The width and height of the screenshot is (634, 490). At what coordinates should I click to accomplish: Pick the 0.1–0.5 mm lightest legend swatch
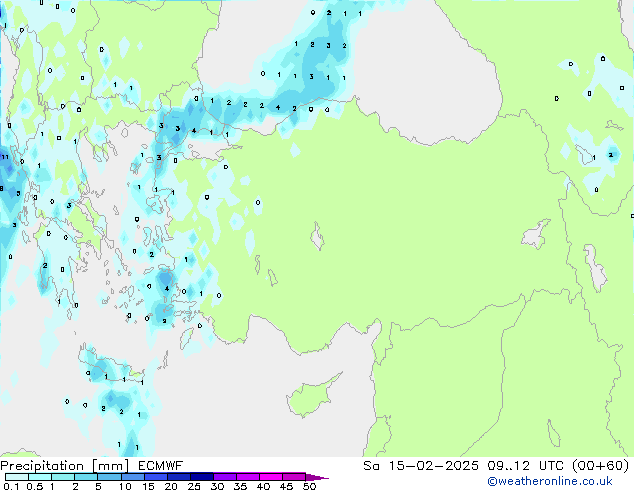(17, 477)
